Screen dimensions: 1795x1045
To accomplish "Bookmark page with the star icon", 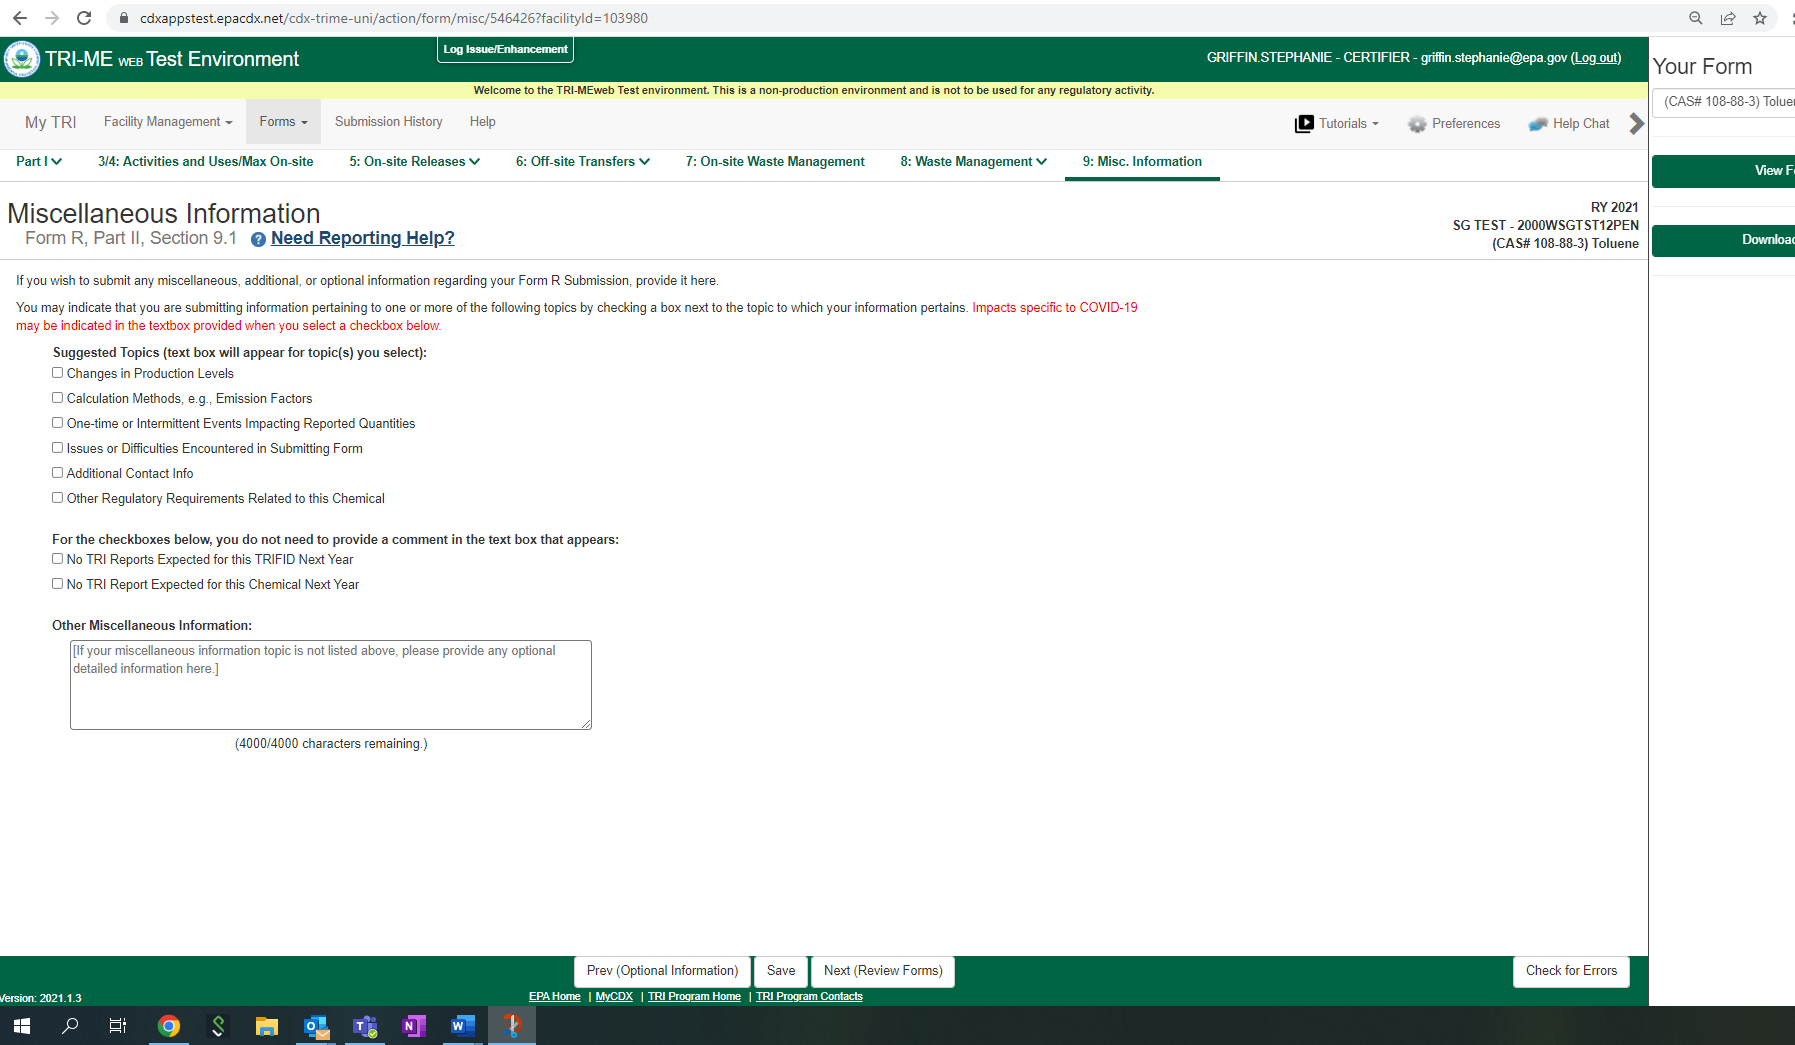I will tap(1760, 18).
